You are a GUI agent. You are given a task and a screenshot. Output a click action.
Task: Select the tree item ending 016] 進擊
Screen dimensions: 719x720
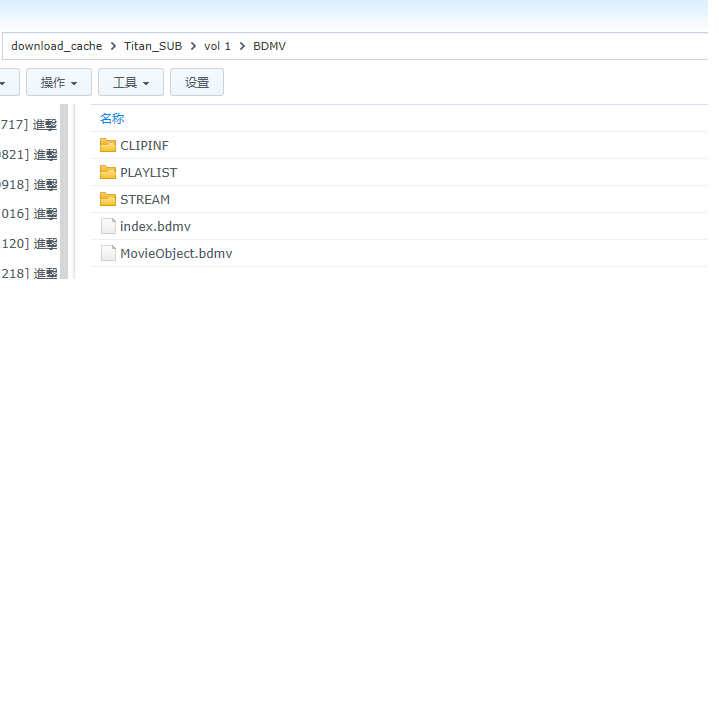(x=28, y=214)
